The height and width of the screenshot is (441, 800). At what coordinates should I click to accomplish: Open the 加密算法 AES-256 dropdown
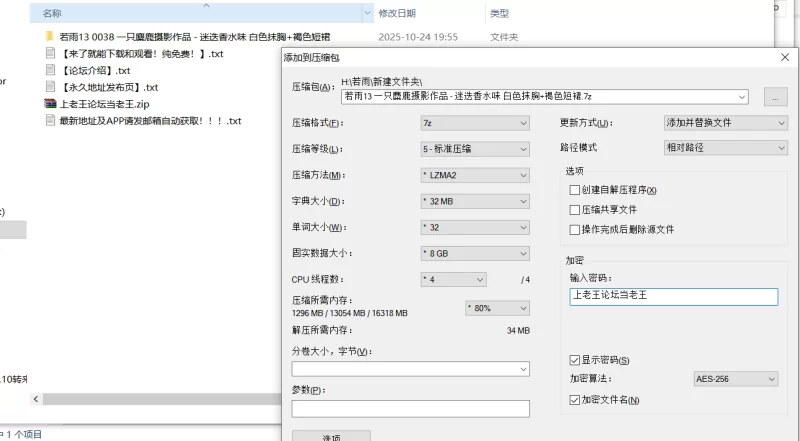pyautogui.click(x=735, y=379)
